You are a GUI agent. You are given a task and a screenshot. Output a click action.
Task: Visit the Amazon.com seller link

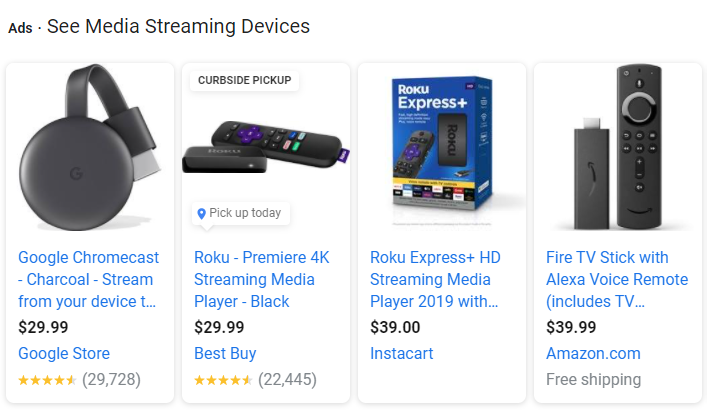593,353
